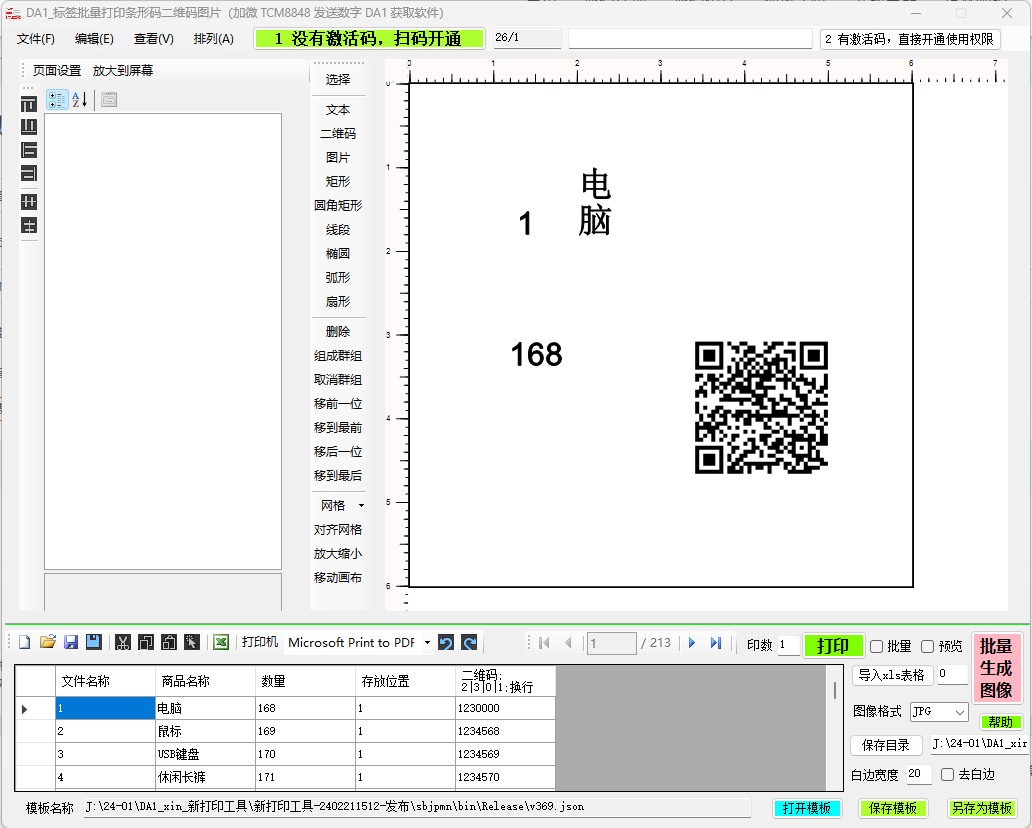Click 有激活码，直接开通使用权限 button

pos(910,39)
